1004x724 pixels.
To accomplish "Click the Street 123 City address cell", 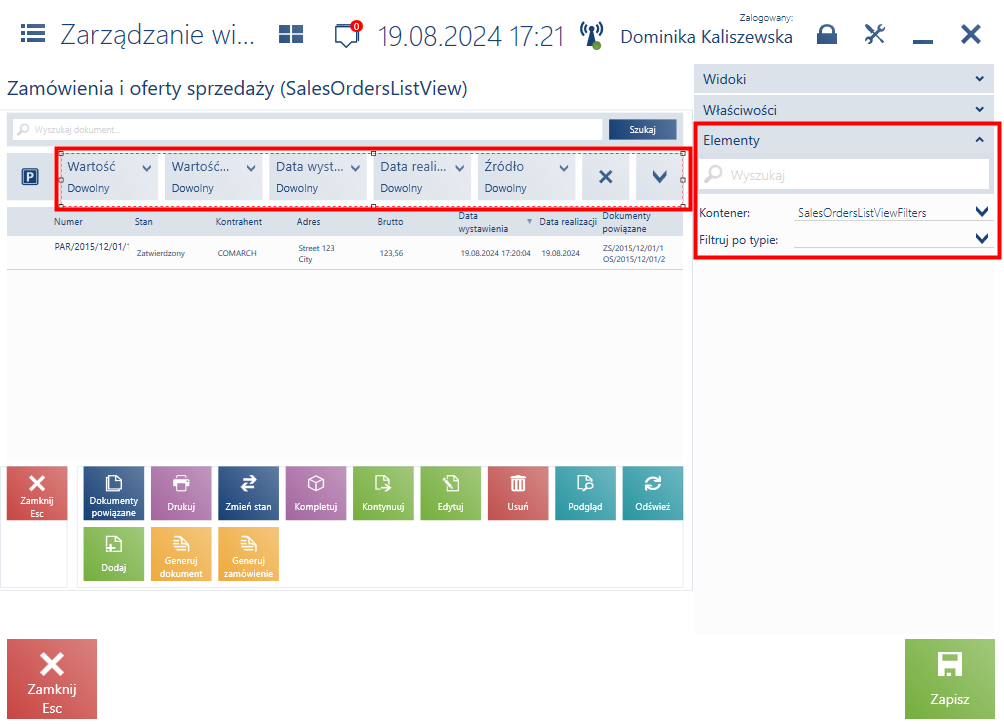I will point(316,253).
